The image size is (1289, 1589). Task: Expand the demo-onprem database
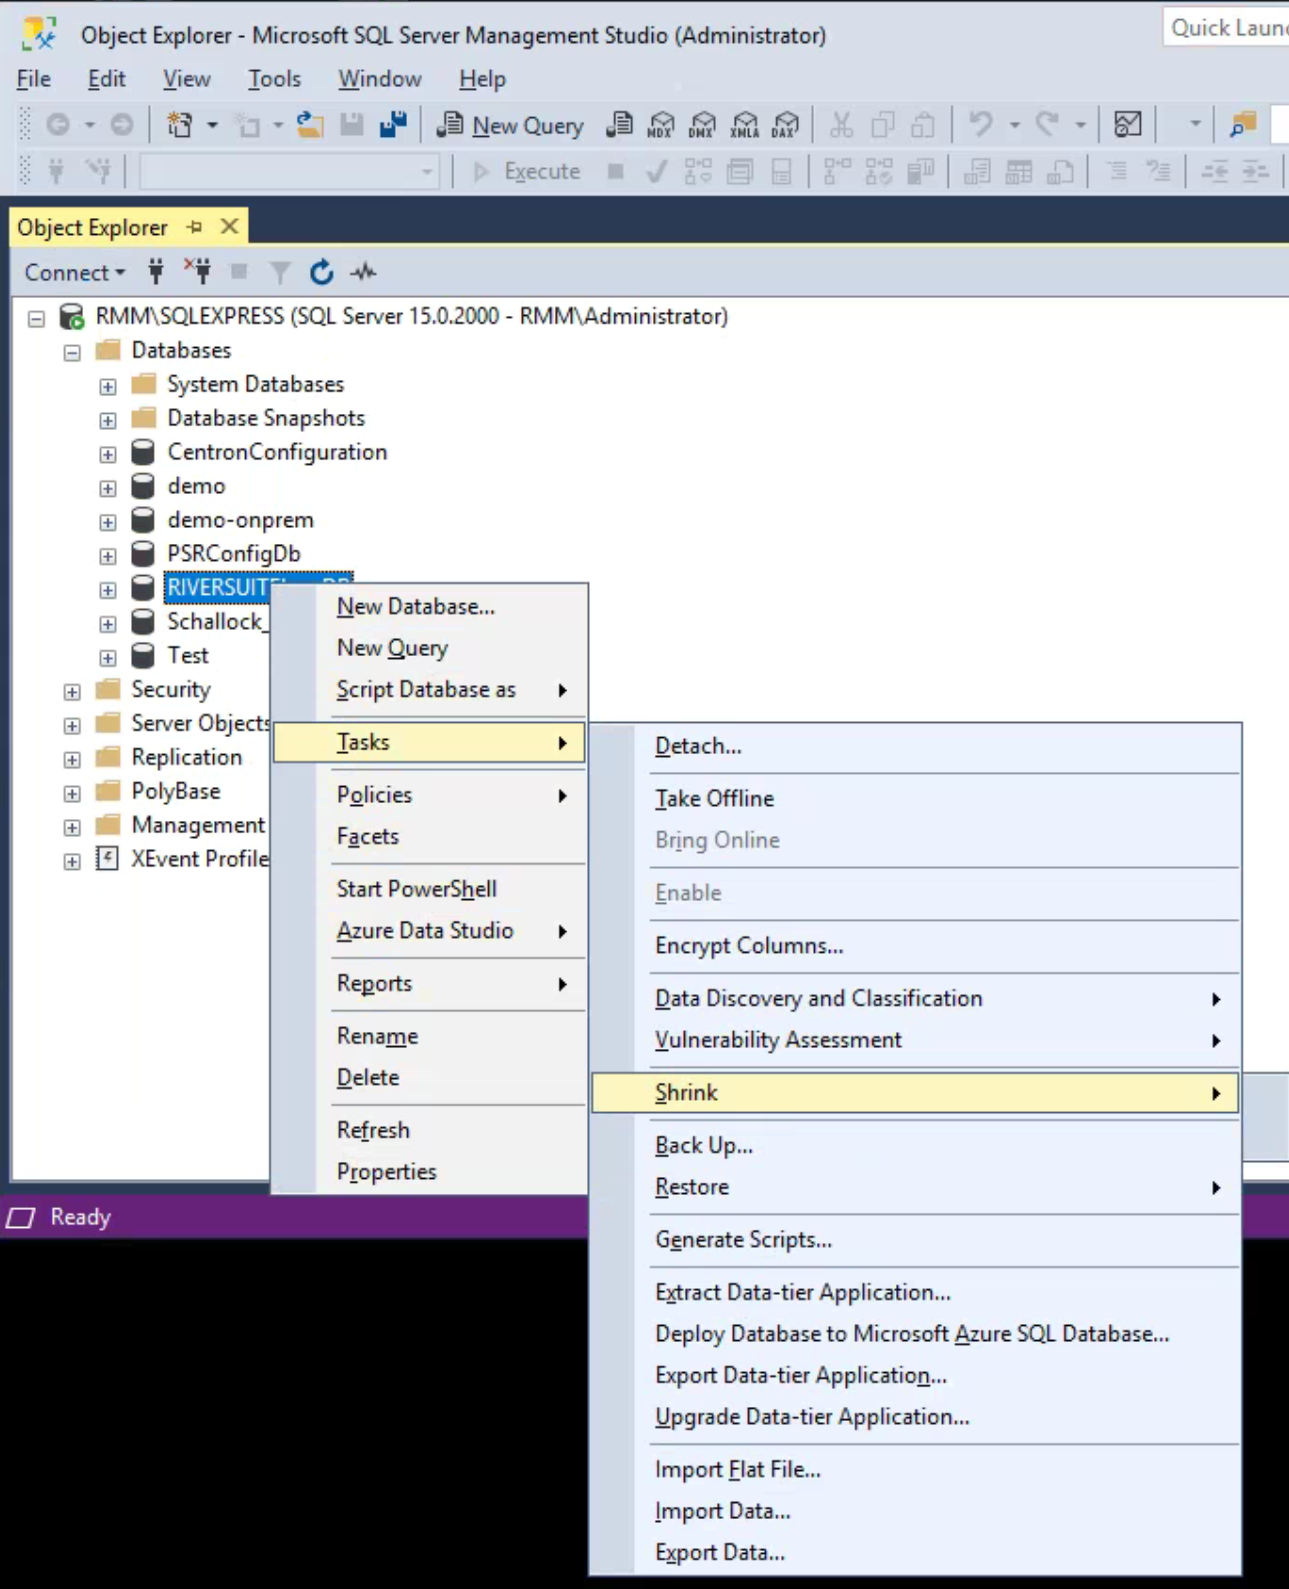point(108,522)
